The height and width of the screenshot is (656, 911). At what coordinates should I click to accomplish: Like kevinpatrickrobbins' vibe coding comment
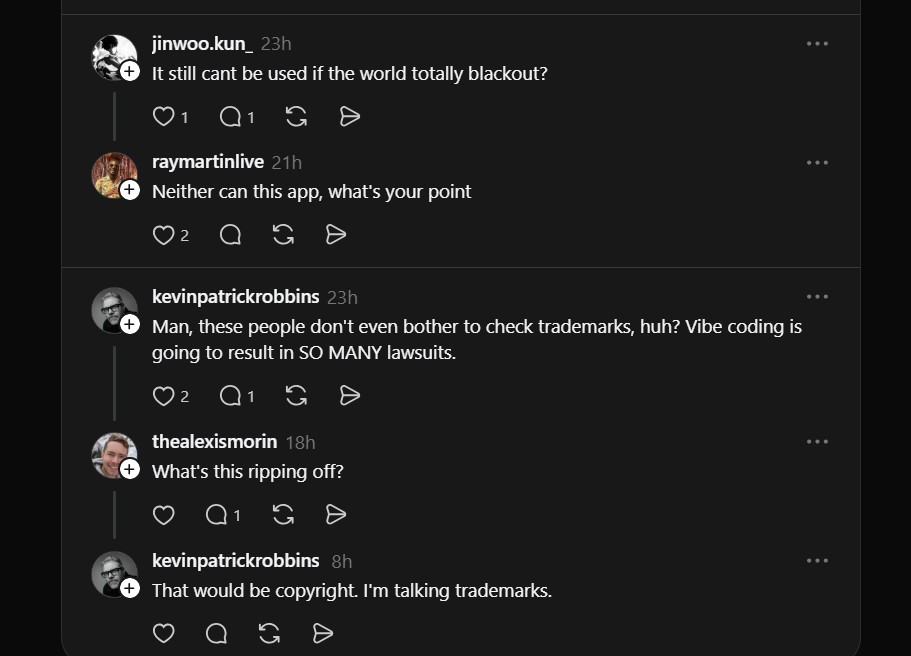164,396
